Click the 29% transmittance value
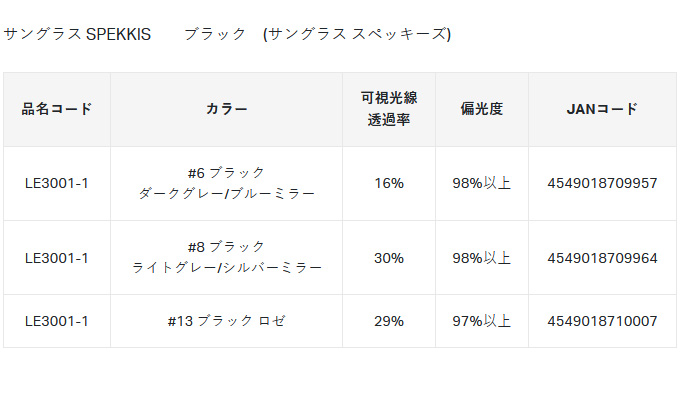680x406 pixels. [x=389, y=321]
